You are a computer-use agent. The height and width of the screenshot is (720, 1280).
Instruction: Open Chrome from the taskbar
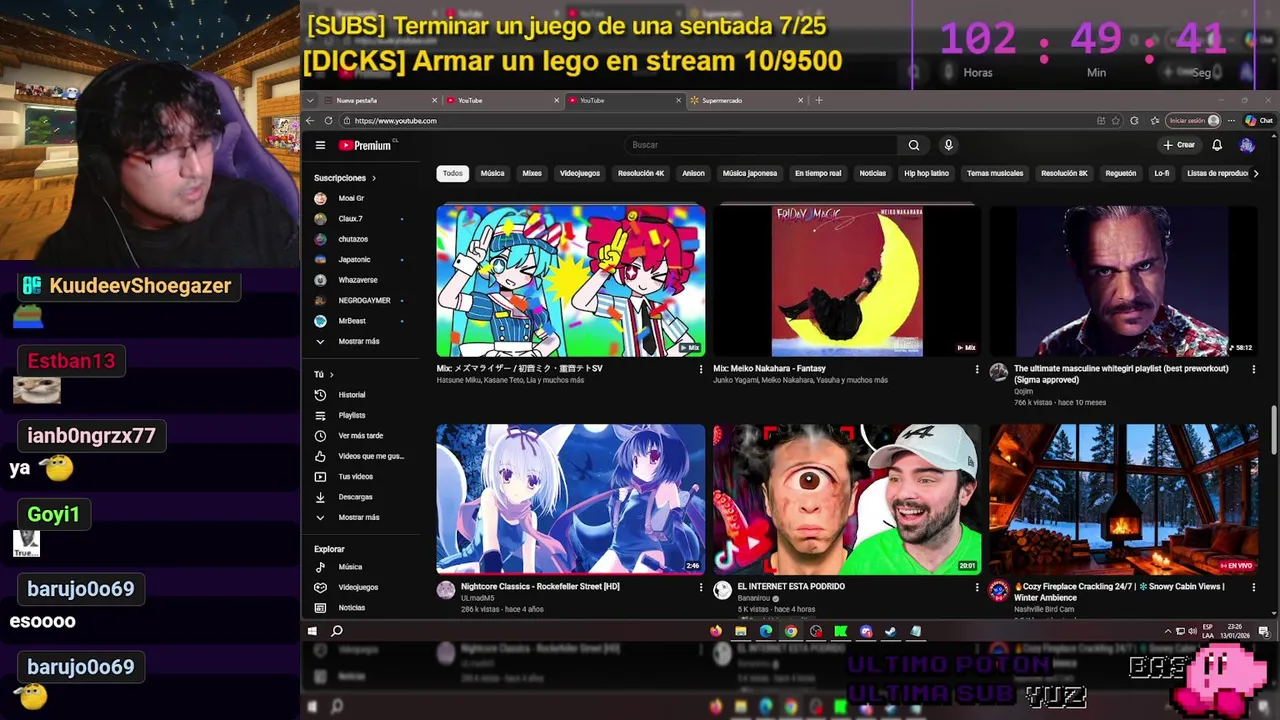click(x=791, y=631)
